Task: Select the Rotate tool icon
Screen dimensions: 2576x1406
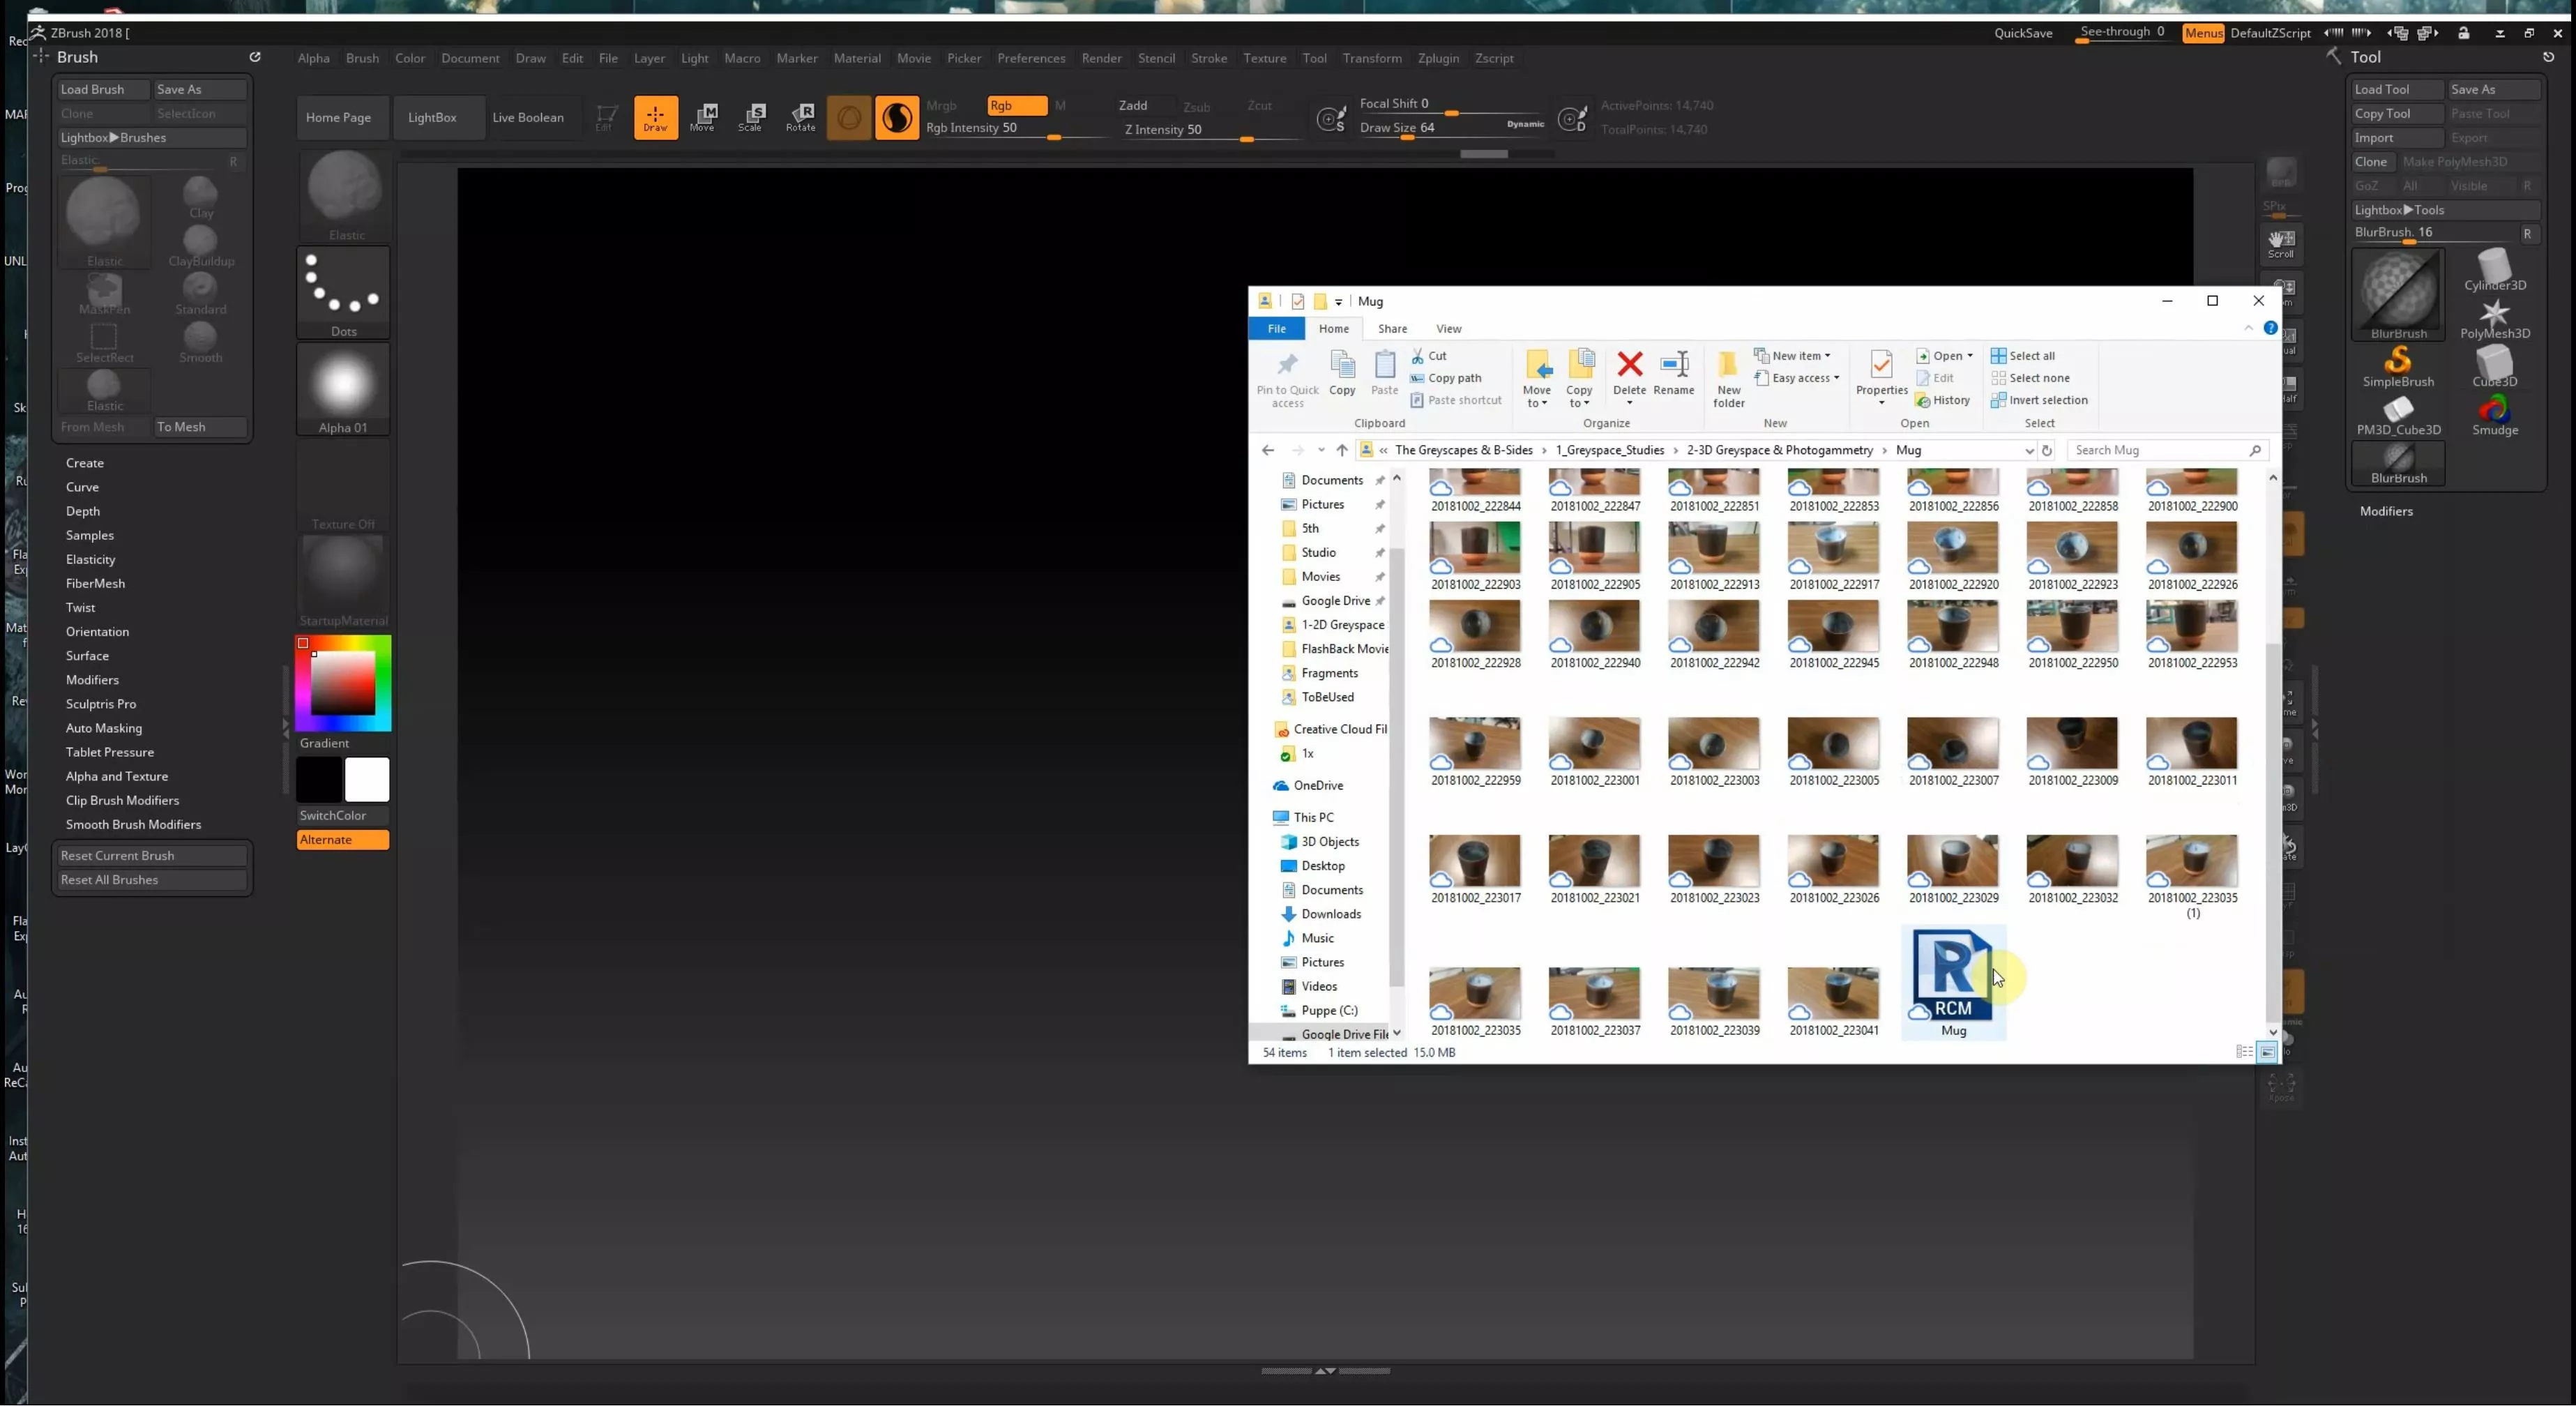Action: click(x=800, y=117)
